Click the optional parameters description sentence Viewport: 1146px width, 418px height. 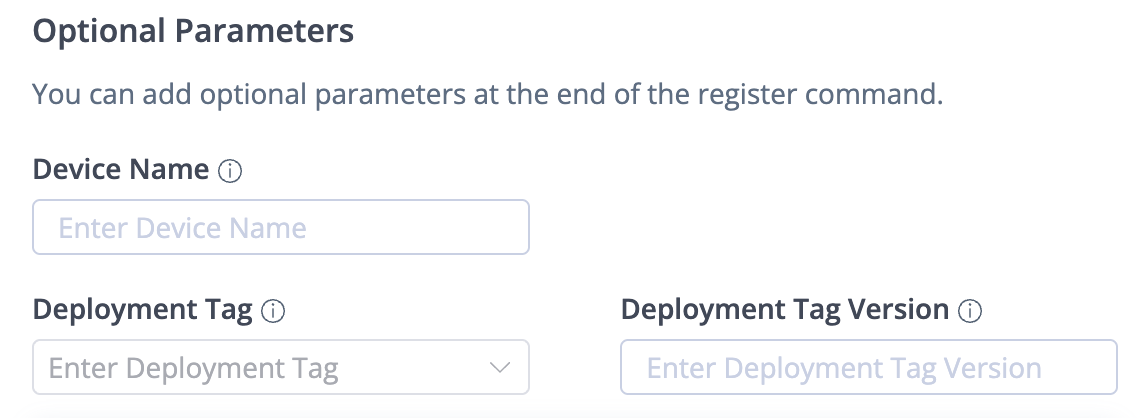pos(488,95)
